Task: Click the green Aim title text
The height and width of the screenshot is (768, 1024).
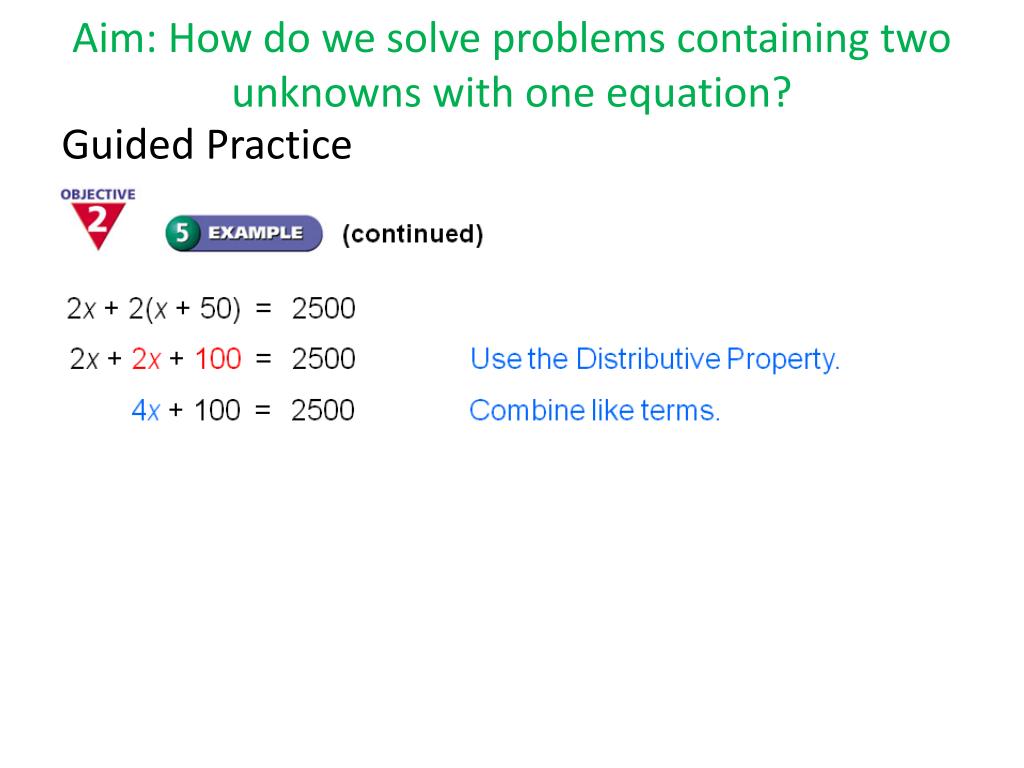Action: click(x=511, y=65)
